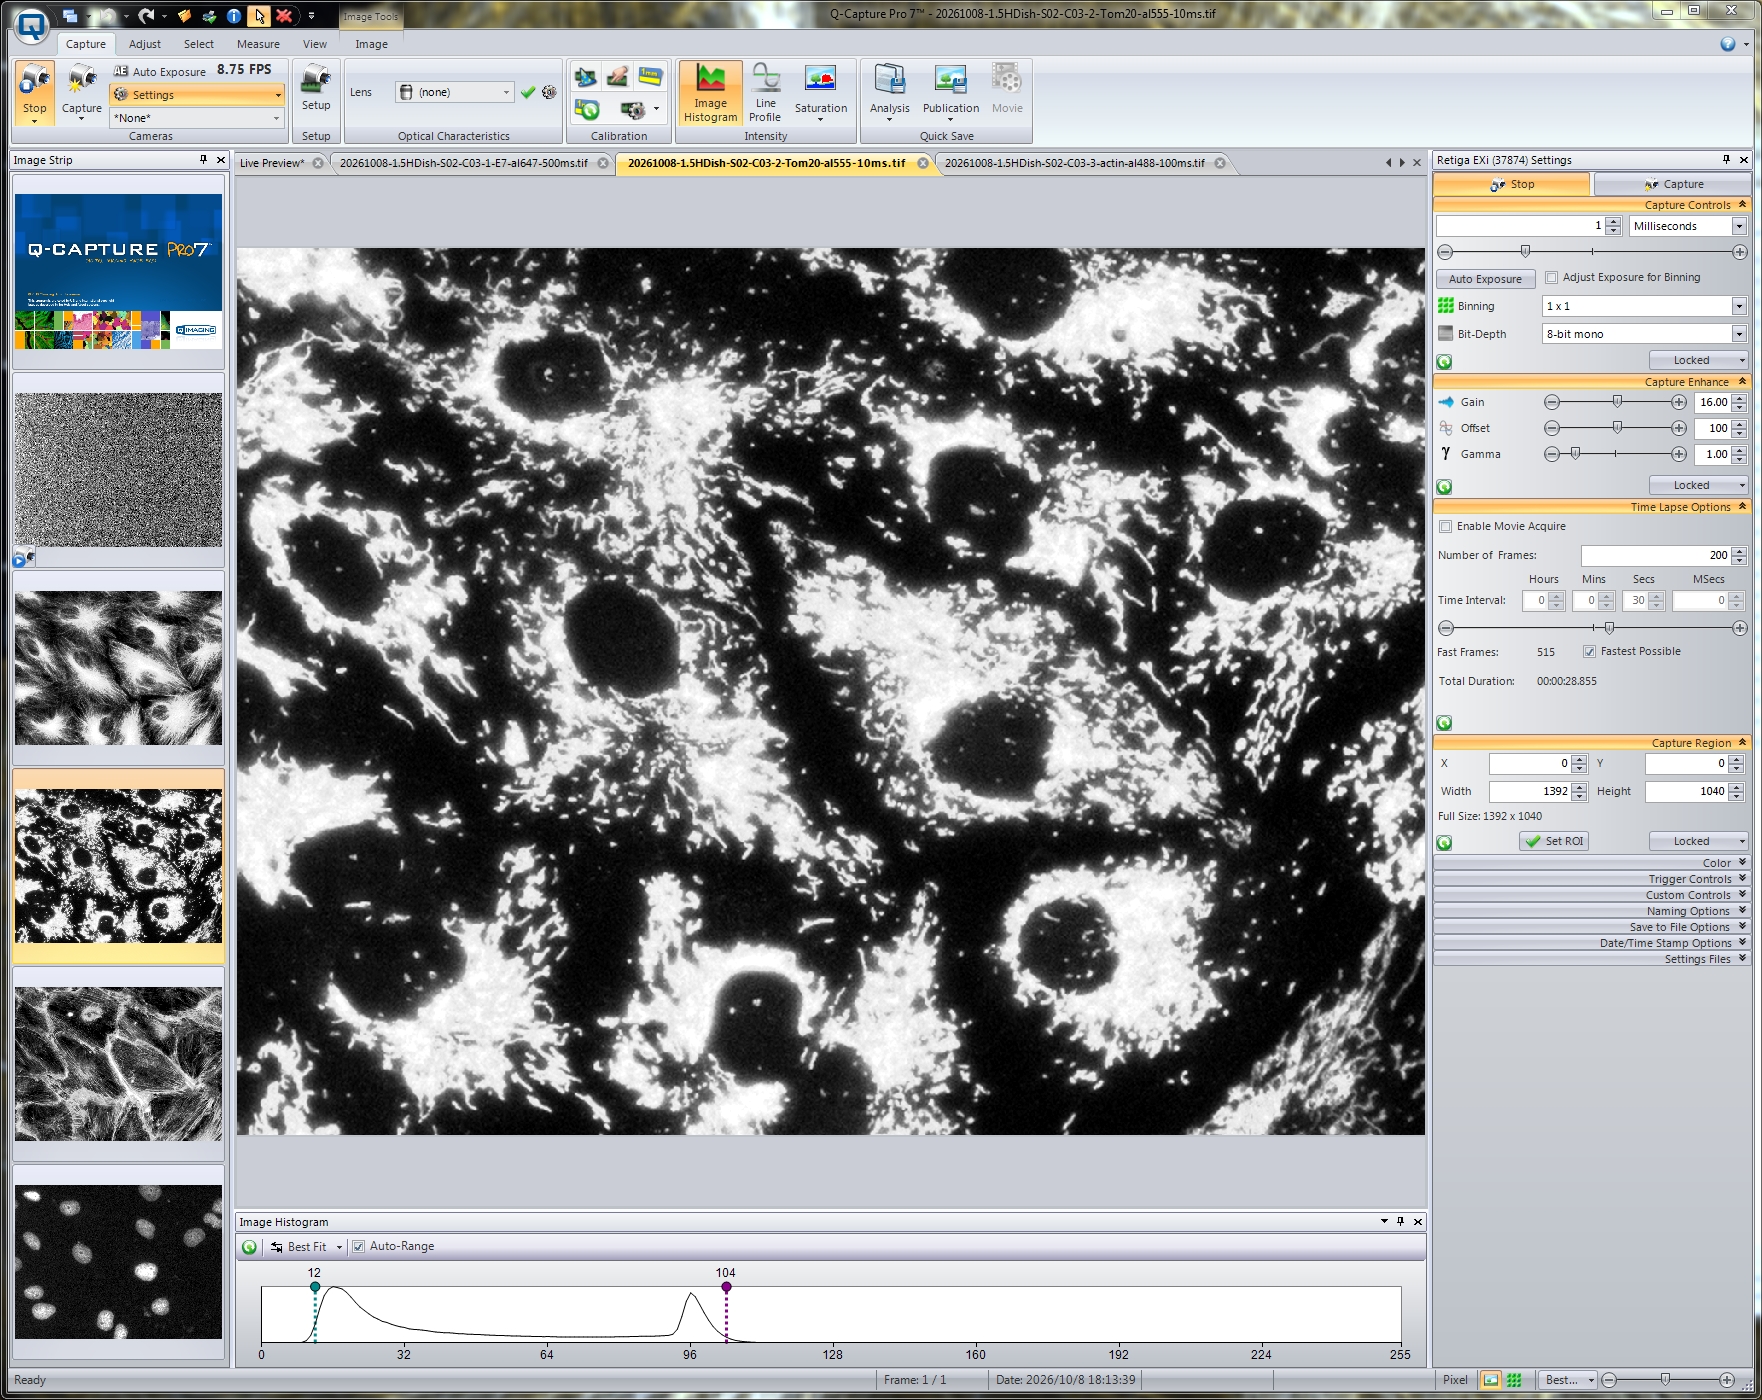Toggle Enable Movie Acquire checkbox
Viewport: 1762px width, 1400px height.
coord(1445,527)
